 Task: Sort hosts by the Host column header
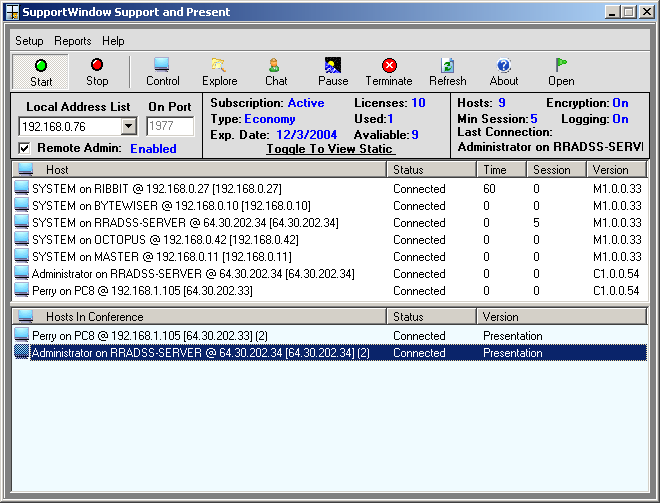pos(199,170)
